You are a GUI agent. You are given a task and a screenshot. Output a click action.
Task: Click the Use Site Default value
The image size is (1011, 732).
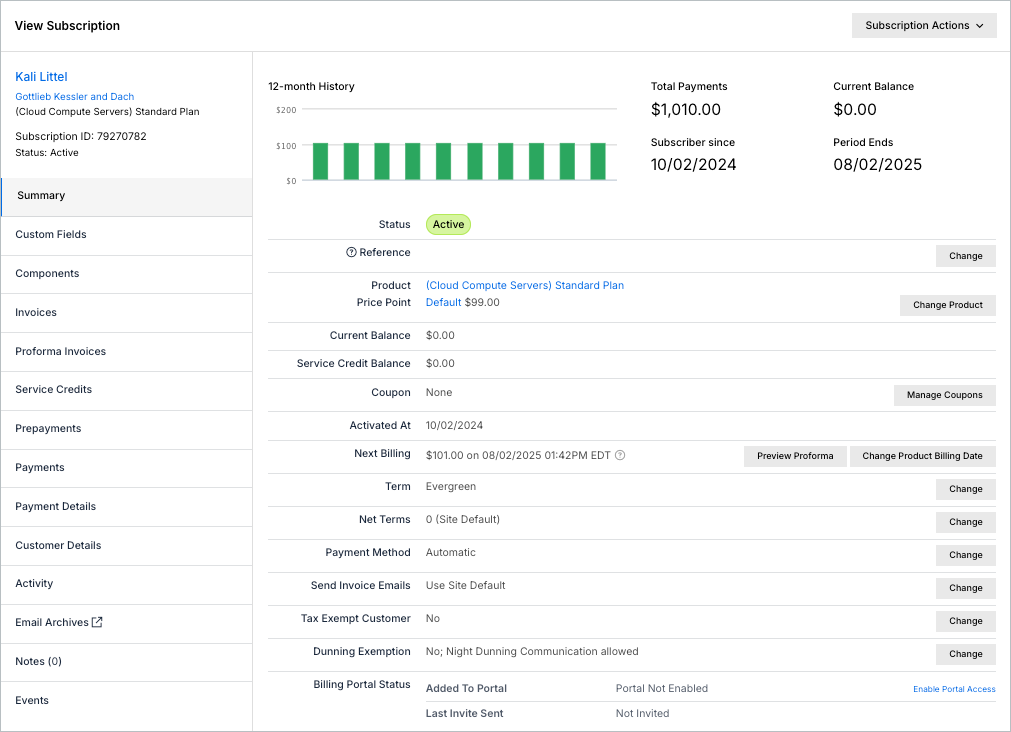coord(466,585)
